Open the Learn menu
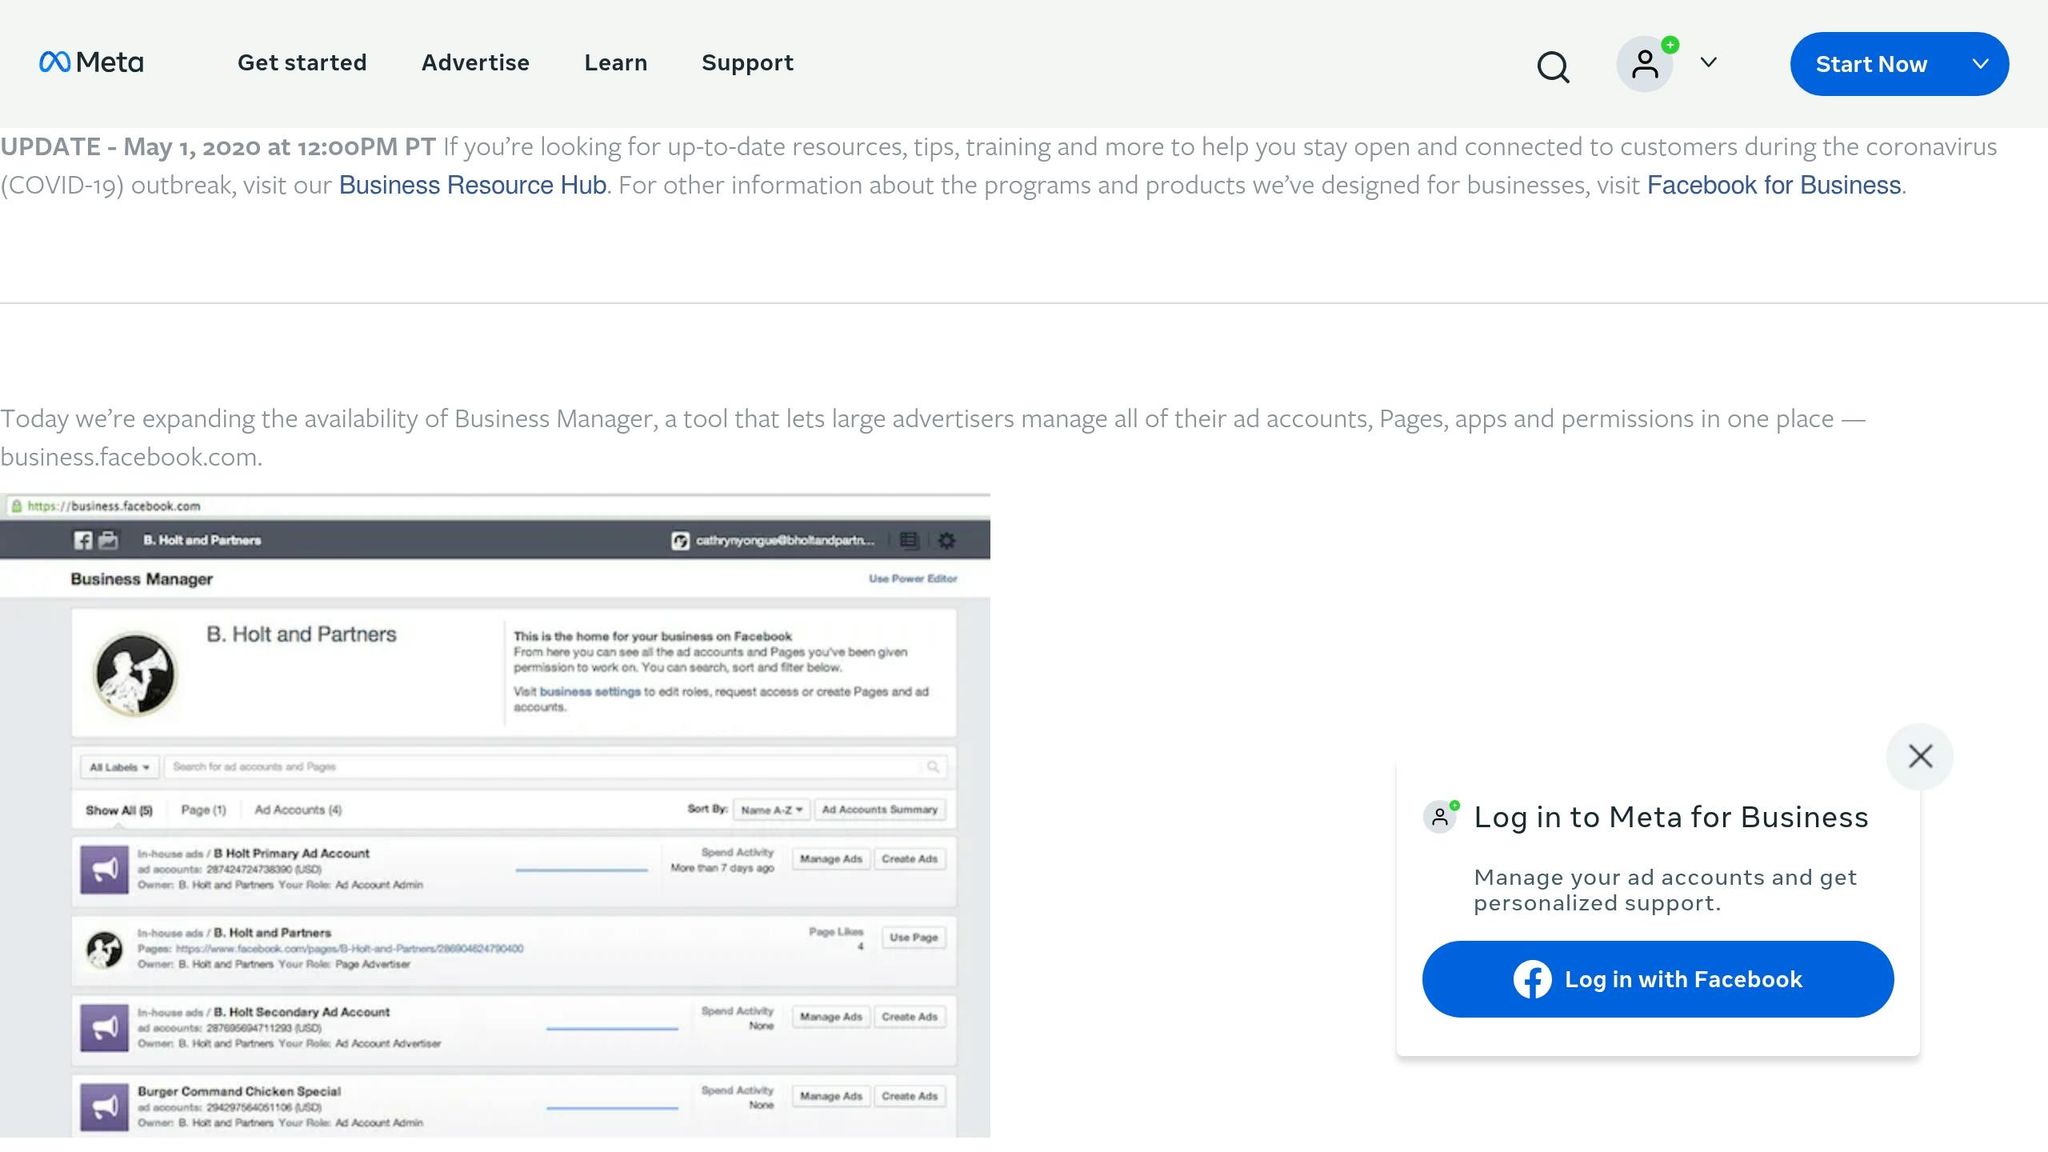The height and width of the screenshot is (1152, 2048). [x=616, y=63]
